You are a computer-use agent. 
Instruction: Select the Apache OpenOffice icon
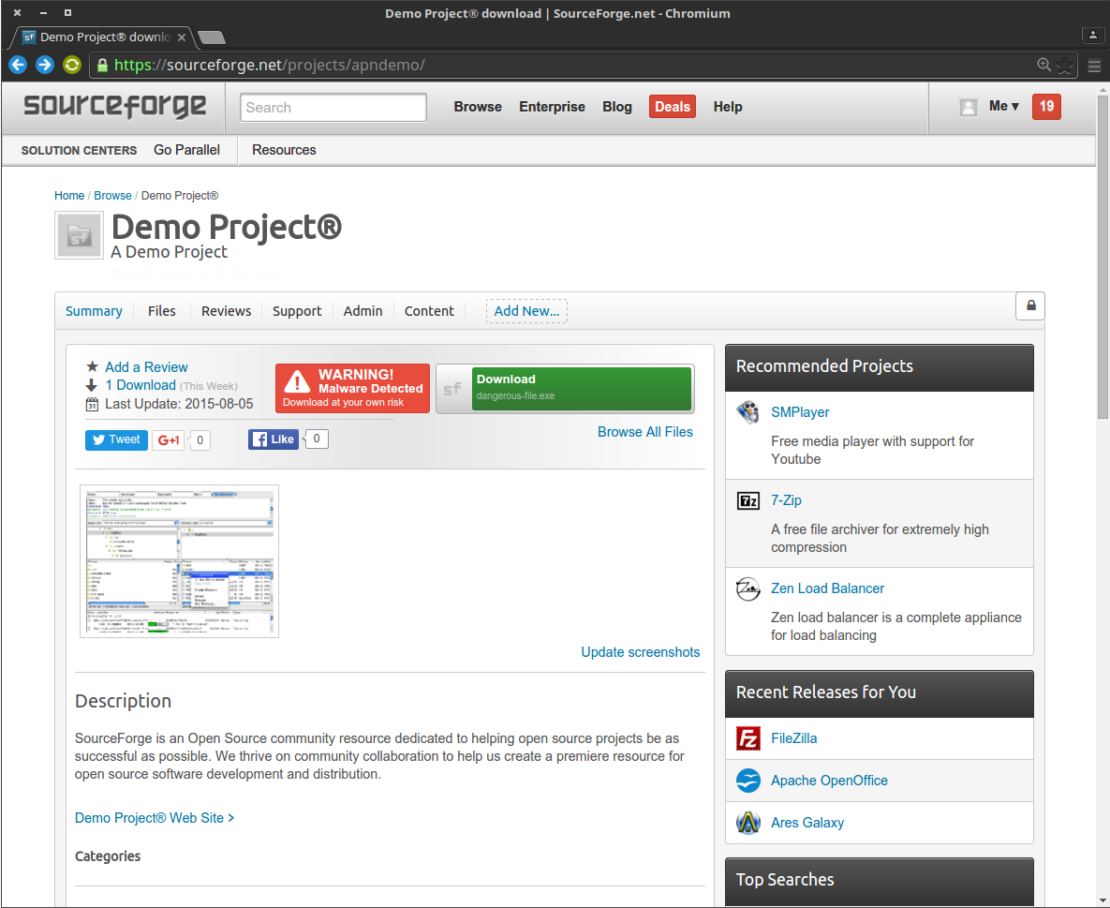coord(748,780)
